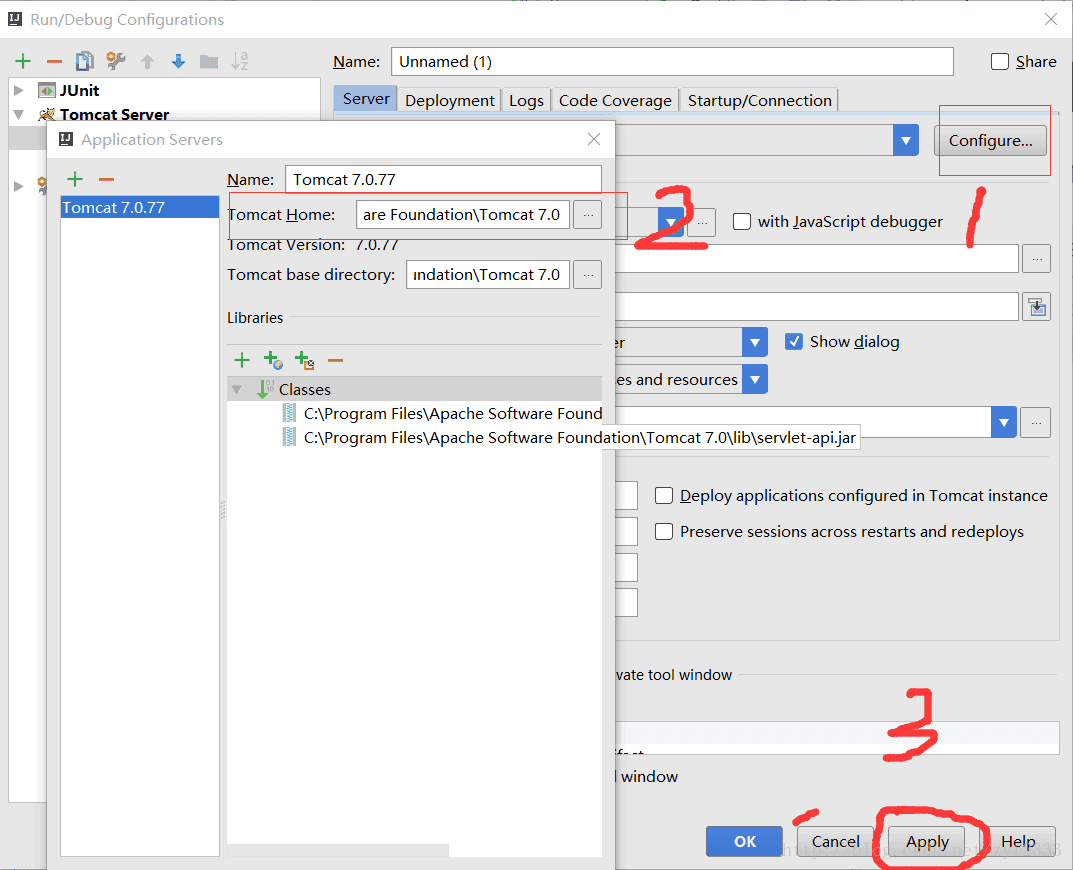Open the On 'Update' action dropdown
The image size is (1073, 870).
click(x=755, y=342)
